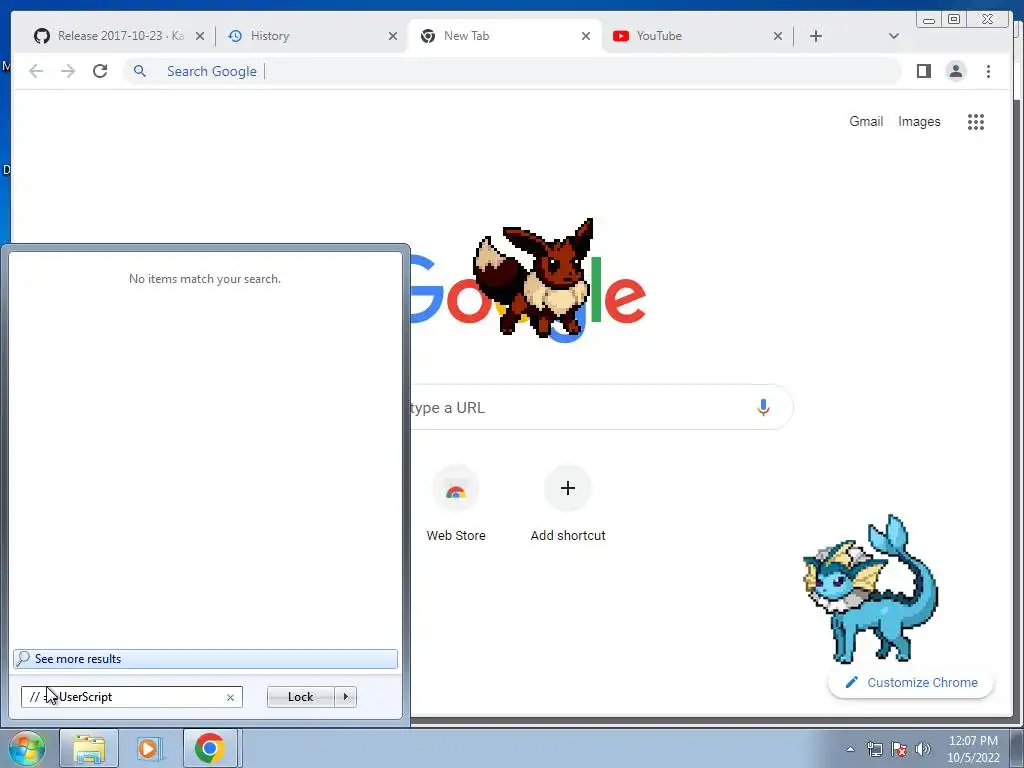Open the Chrome three-dot menu

[988, 71]
